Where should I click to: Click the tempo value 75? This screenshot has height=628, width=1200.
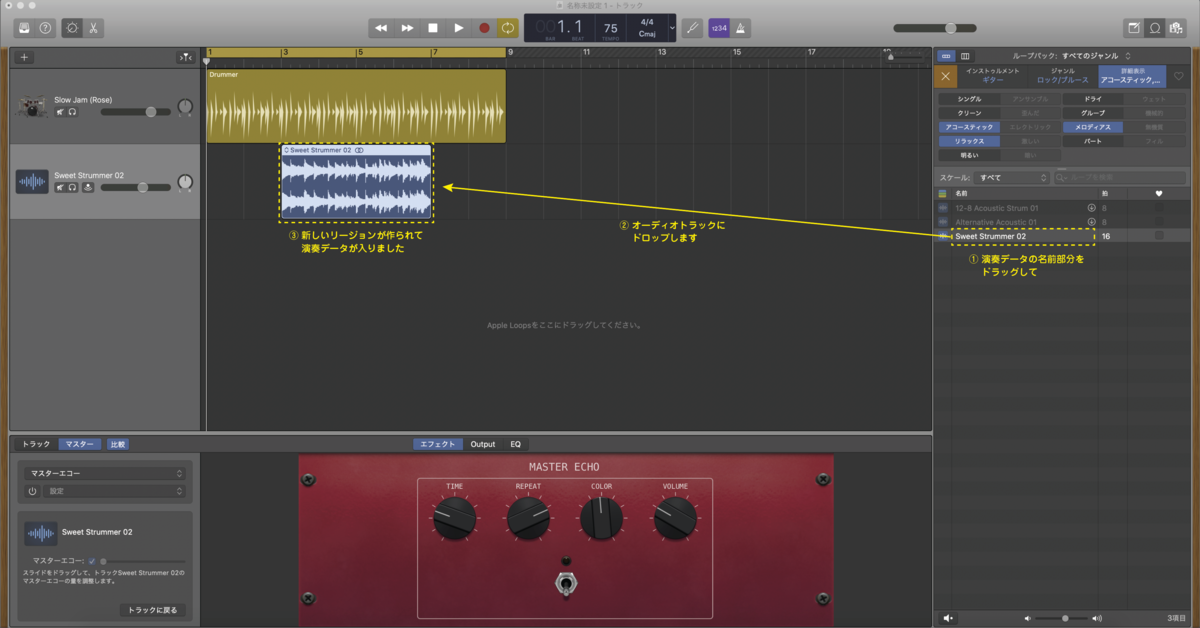click(611, 28)
